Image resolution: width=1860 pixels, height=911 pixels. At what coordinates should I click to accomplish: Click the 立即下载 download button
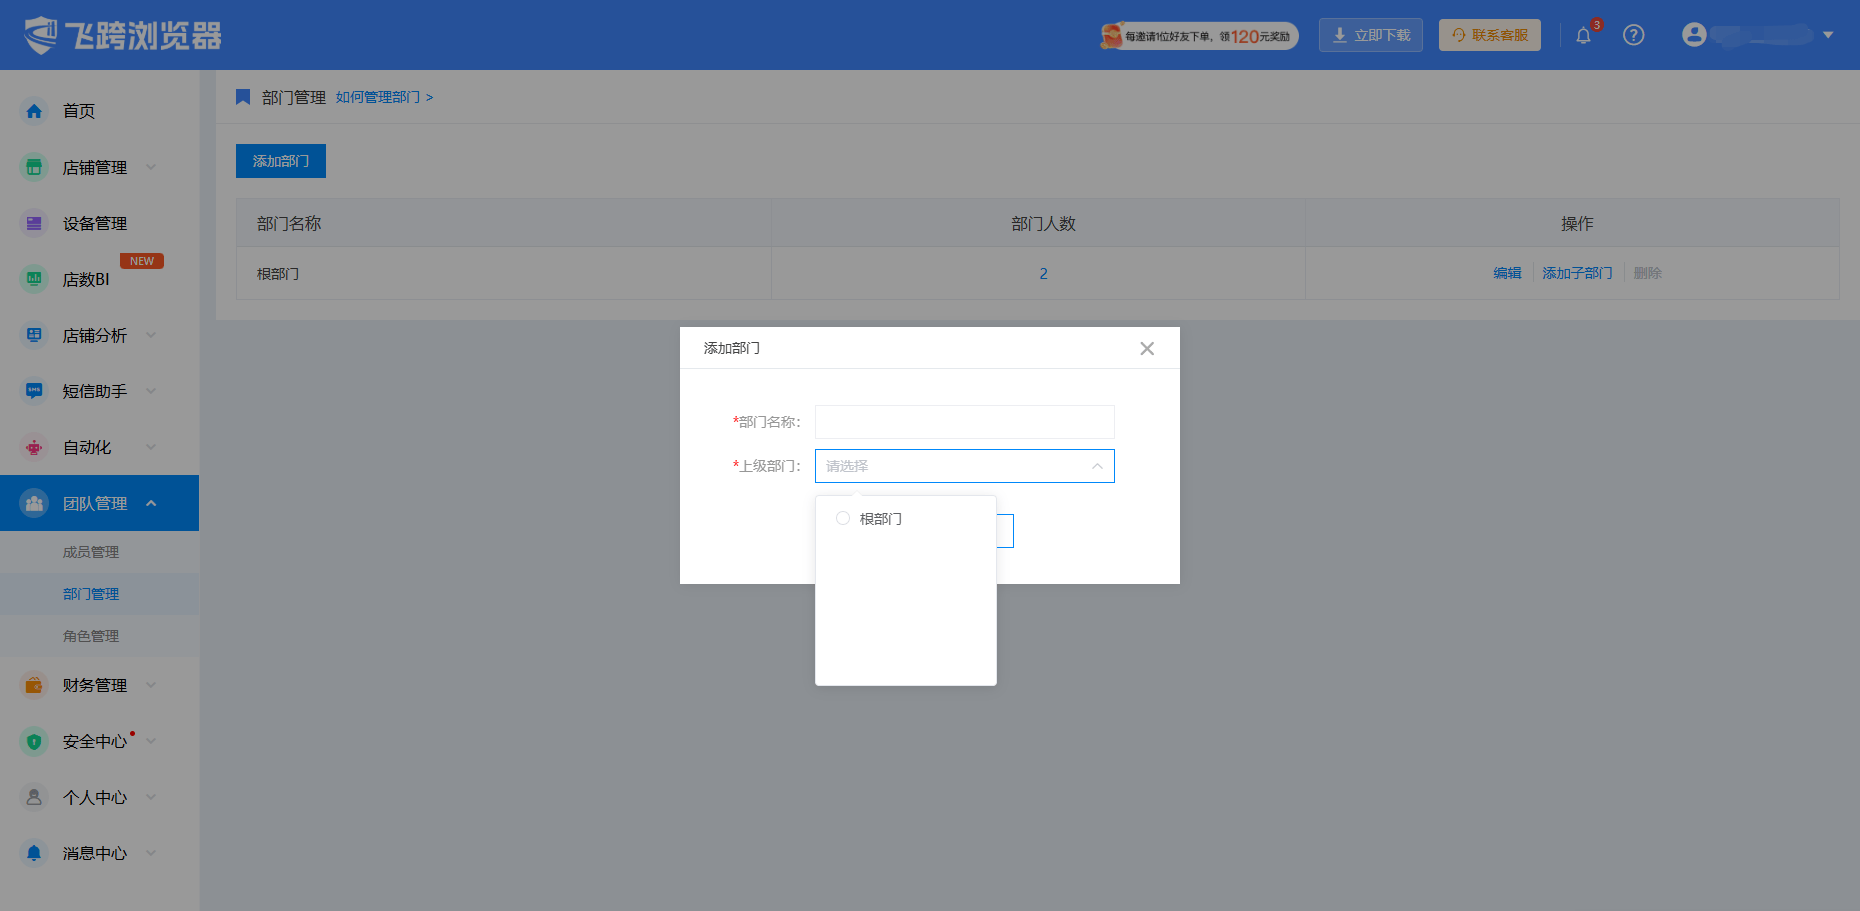1370,35
